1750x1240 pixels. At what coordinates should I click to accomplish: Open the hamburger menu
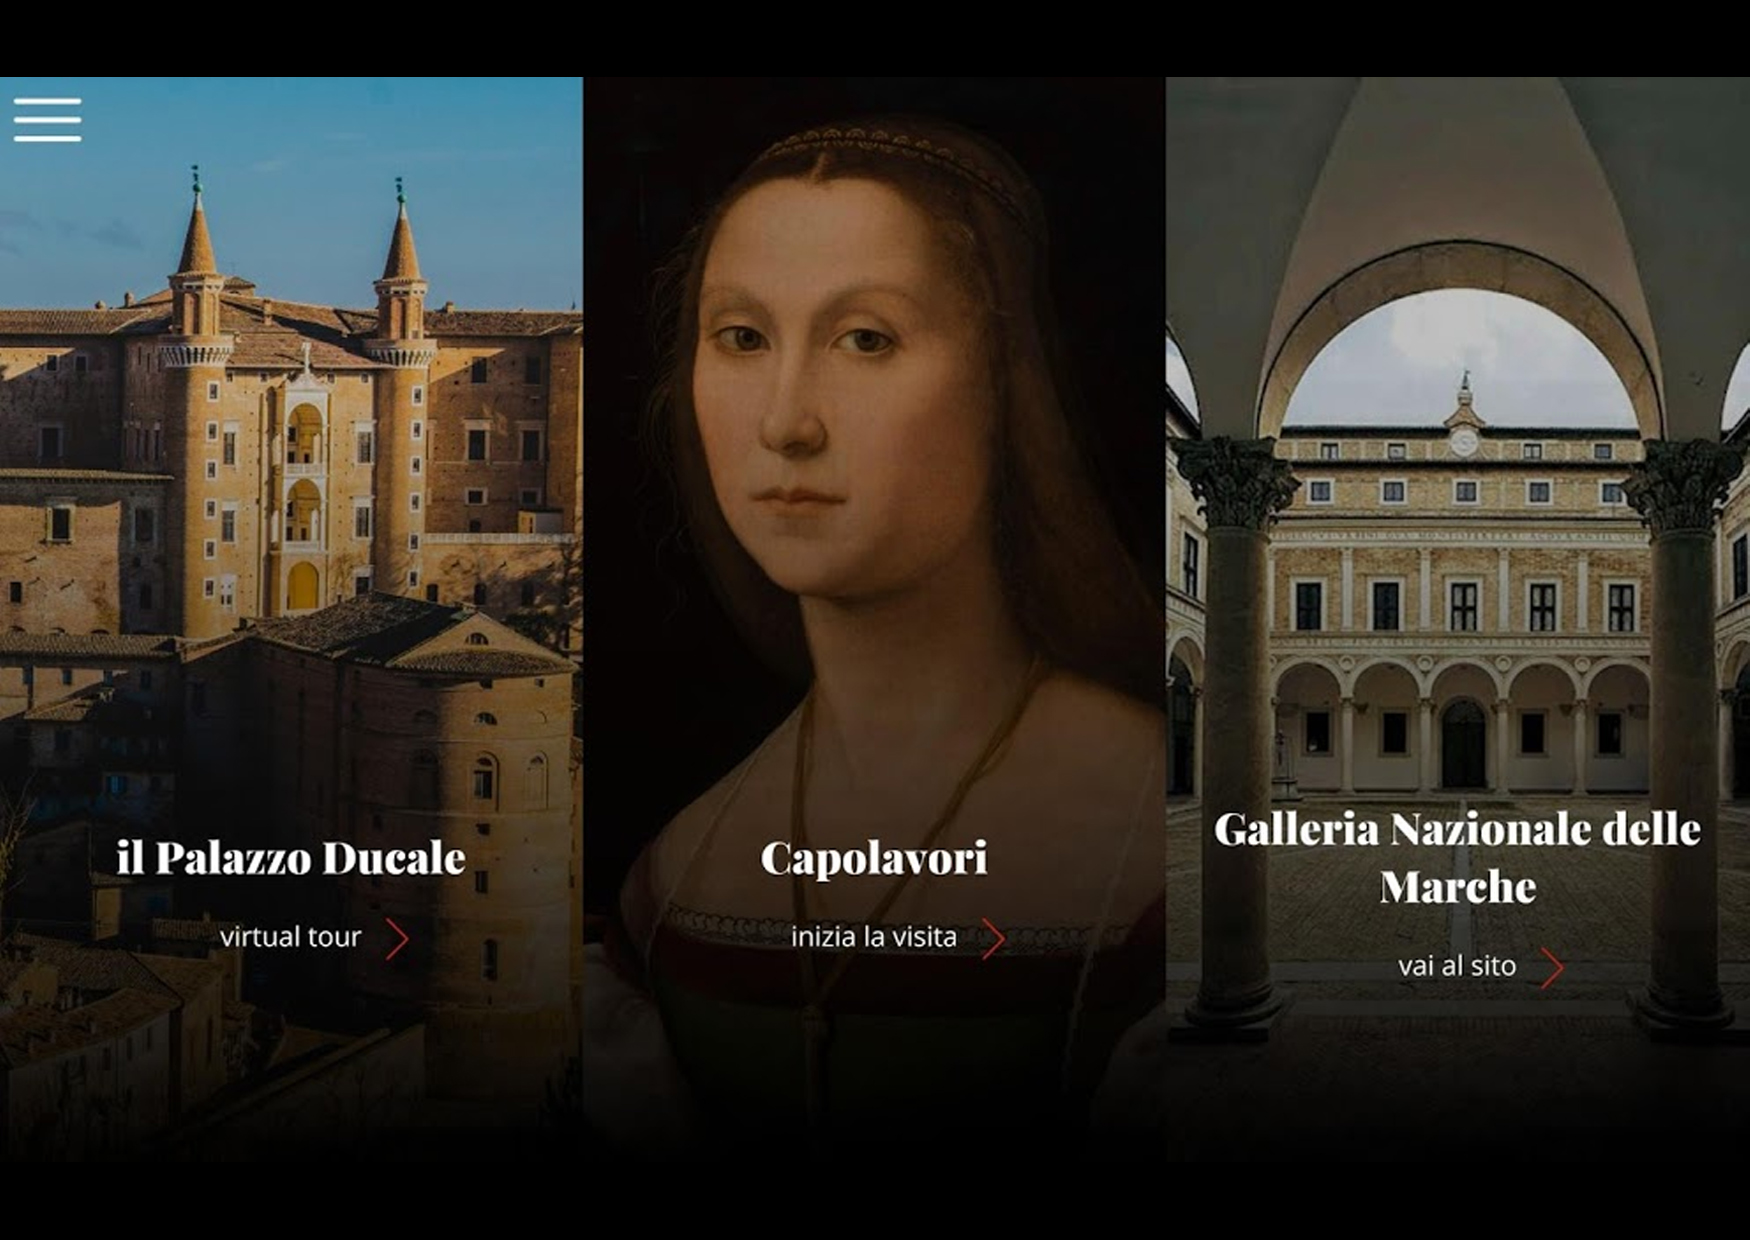click(47, 120)
